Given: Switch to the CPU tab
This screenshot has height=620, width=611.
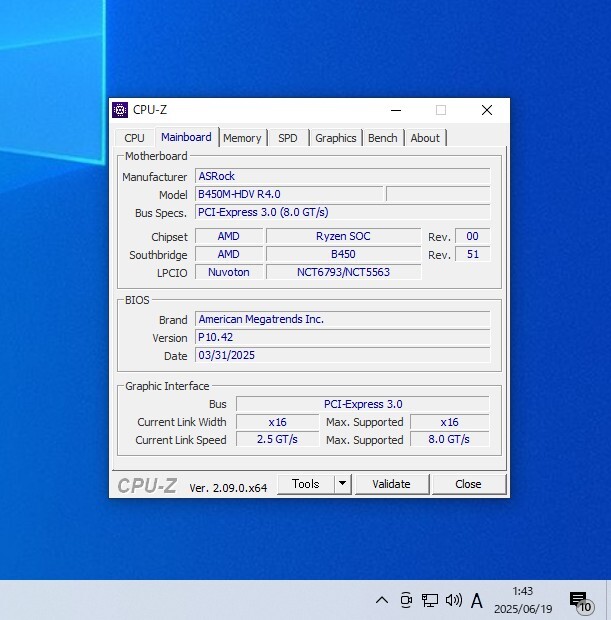Looking at the screenshot, I should pyautogui.click(x=134, y=138).
